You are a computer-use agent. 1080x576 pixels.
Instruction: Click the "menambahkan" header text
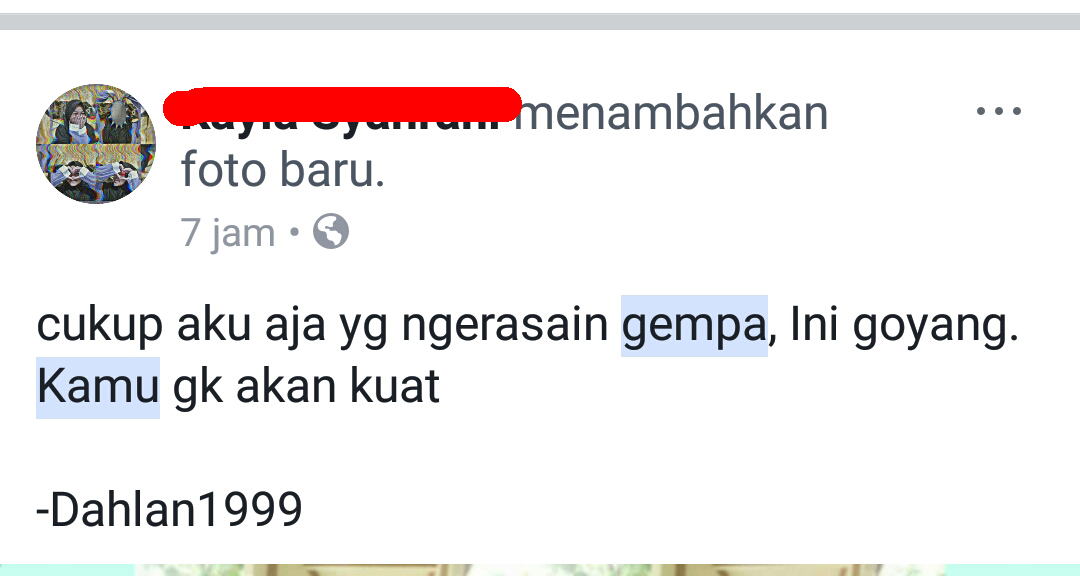coord(672,114)
